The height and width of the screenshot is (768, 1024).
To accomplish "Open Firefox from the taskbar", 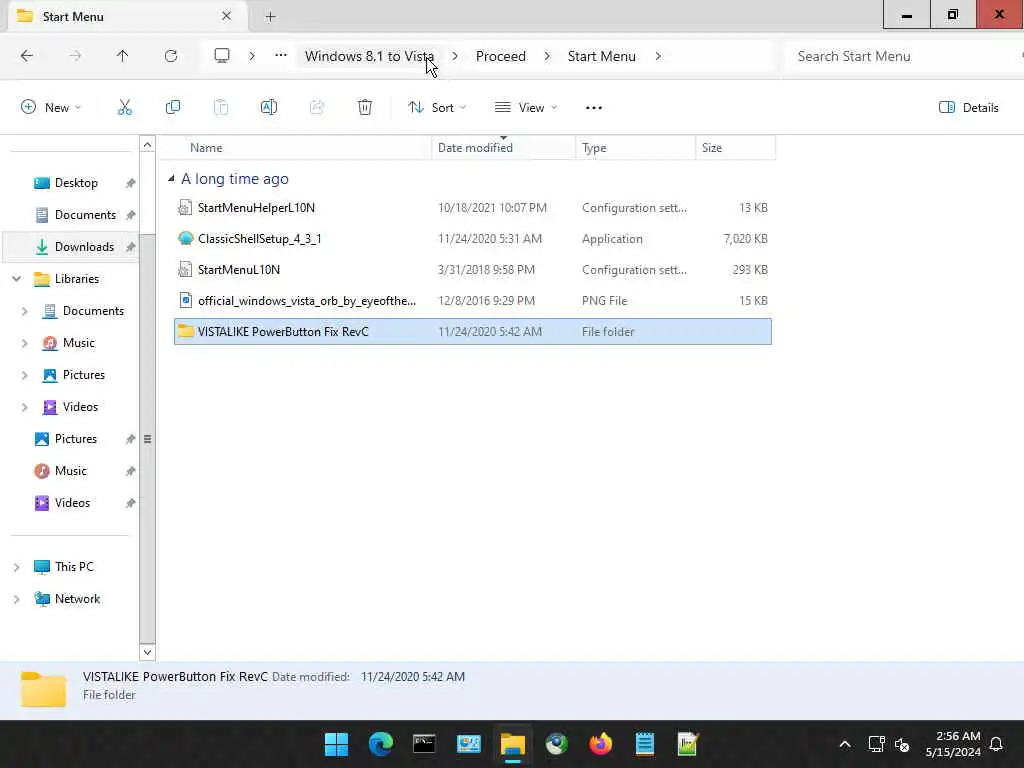I will pyautogui.click(x=601, y=744).
